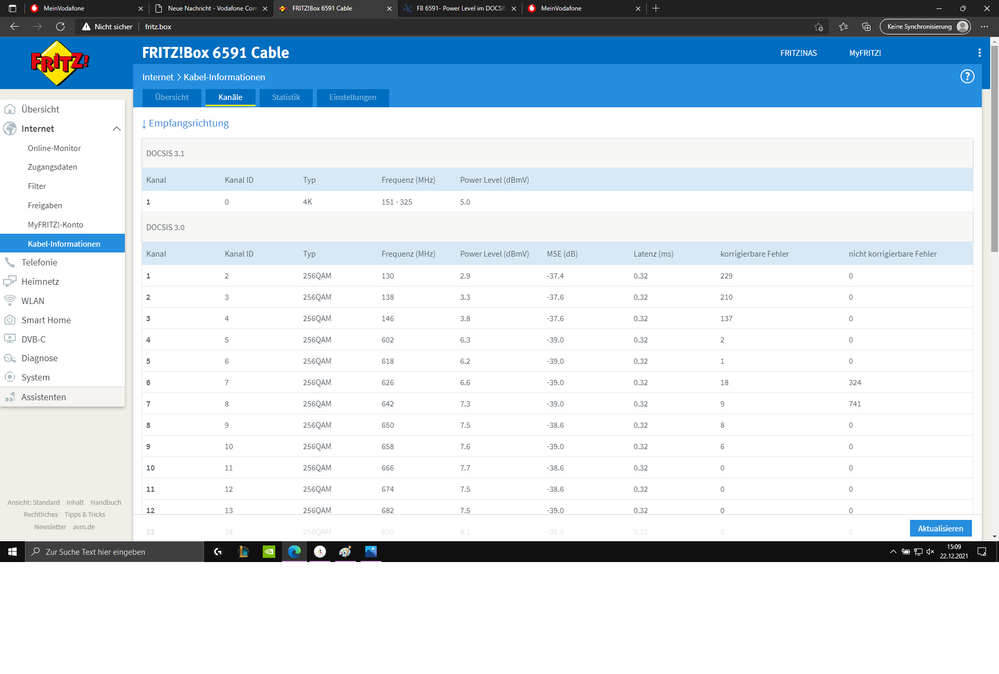Select Kabel-Informationen in sidebar

point(62,243)
